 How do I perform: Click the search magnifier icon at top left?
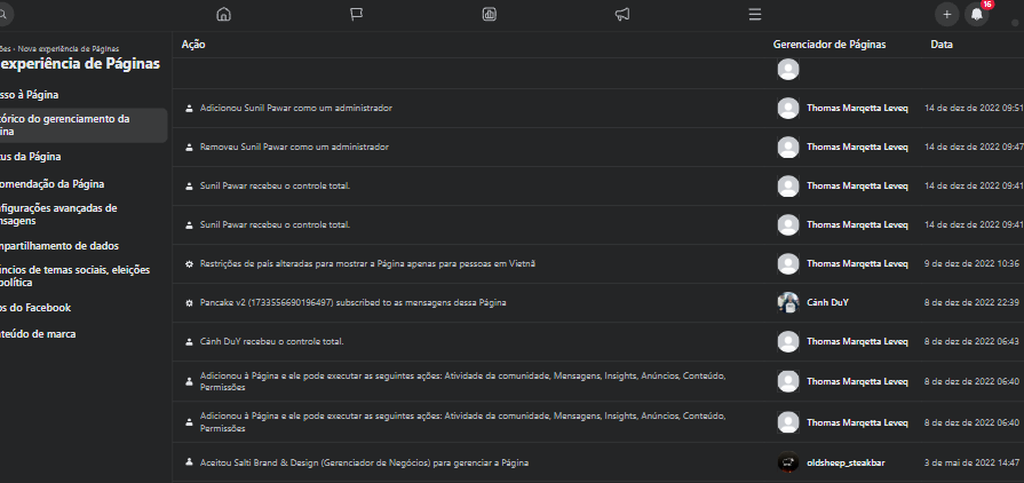(x=3, y=14)
